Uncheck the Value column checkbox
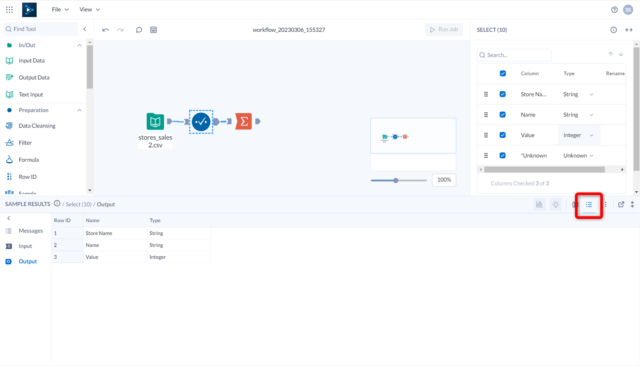 pyautogui.click(x=502, y=135)
